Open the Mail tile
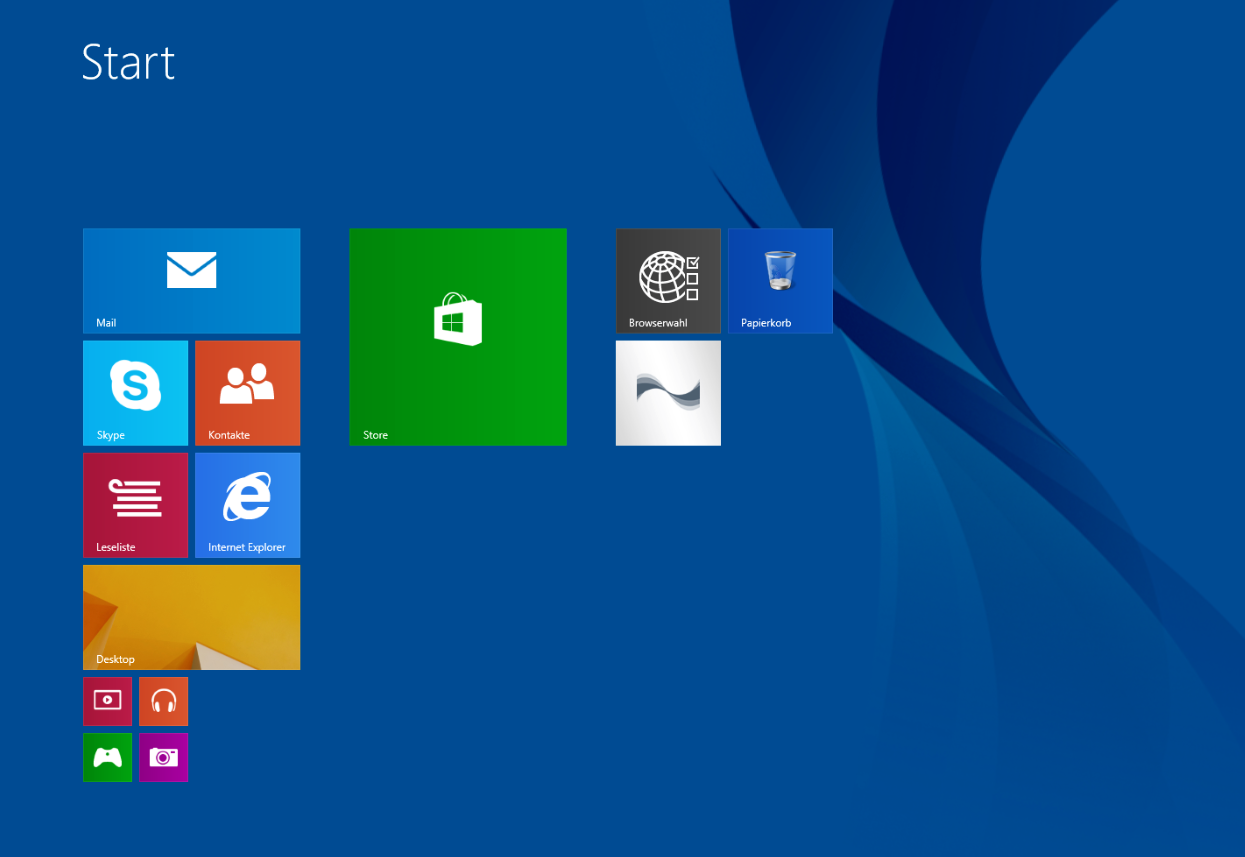 (191, 280)
